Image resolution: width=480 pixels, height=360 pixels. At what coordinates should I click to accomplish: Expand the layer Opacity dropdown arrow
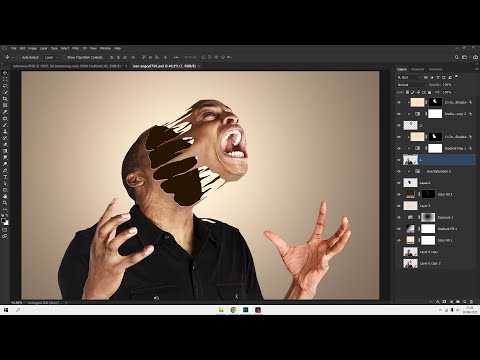click(455, 85)
